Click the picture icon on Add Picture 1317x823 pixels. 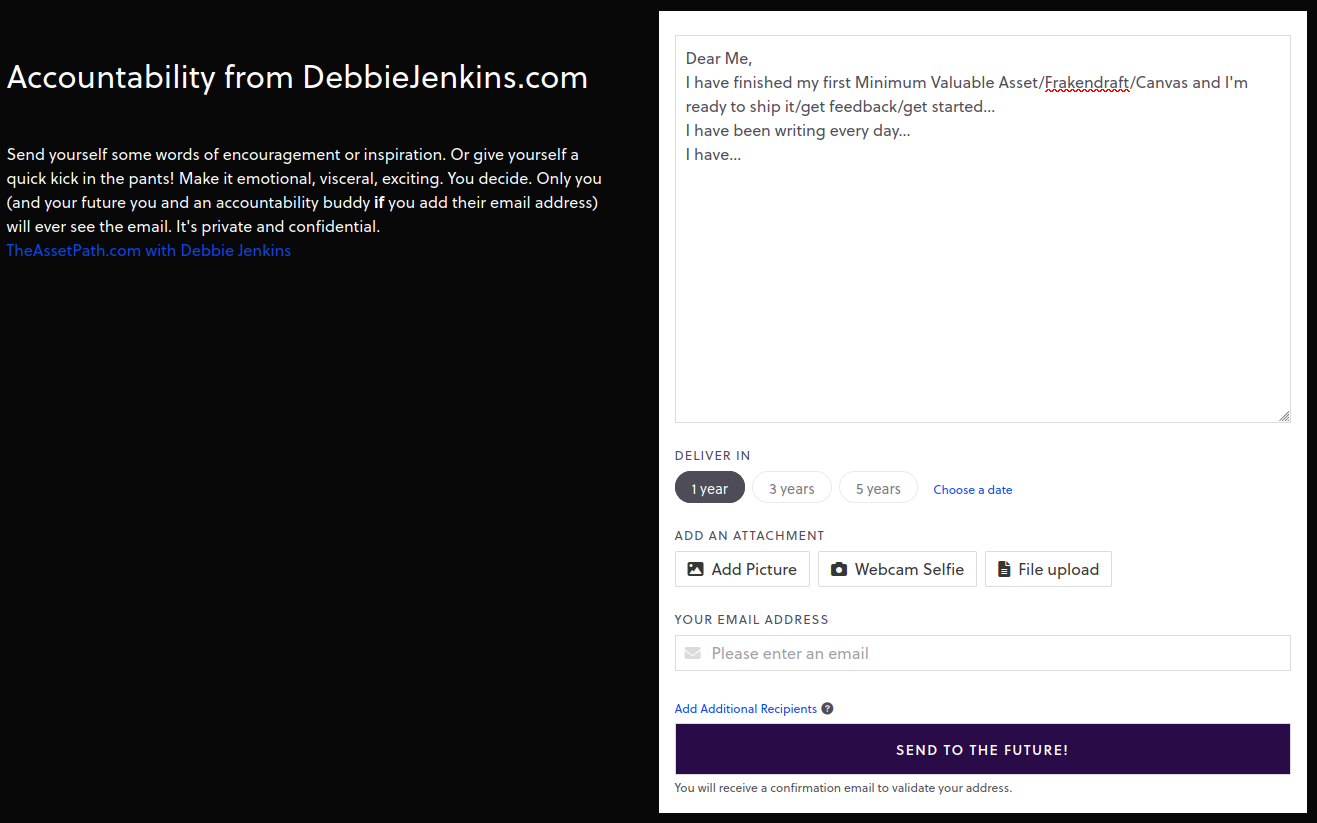click(x=695, y=569)
